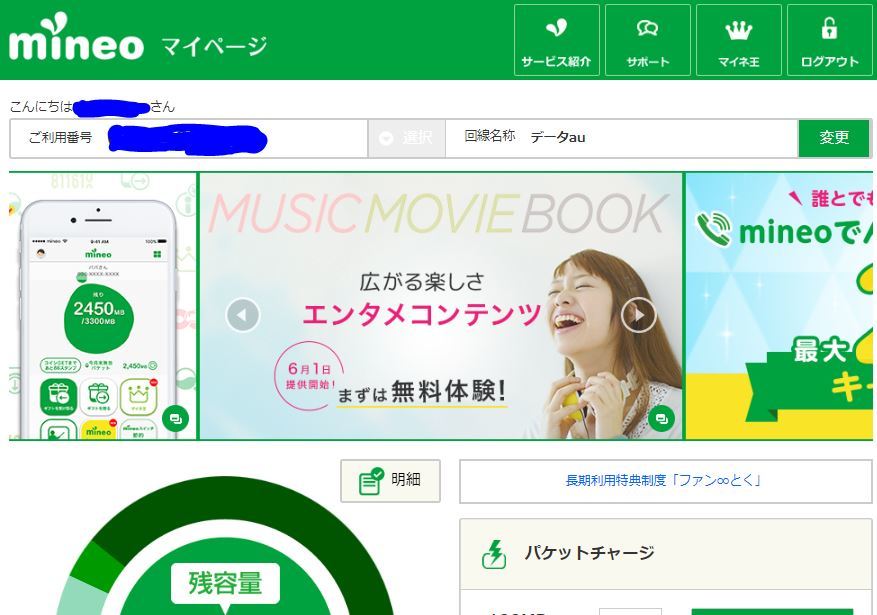Viewport: 877px width, 615px height.
Task: Click the phone icon on the right banner
Action: tap(713, 231)
